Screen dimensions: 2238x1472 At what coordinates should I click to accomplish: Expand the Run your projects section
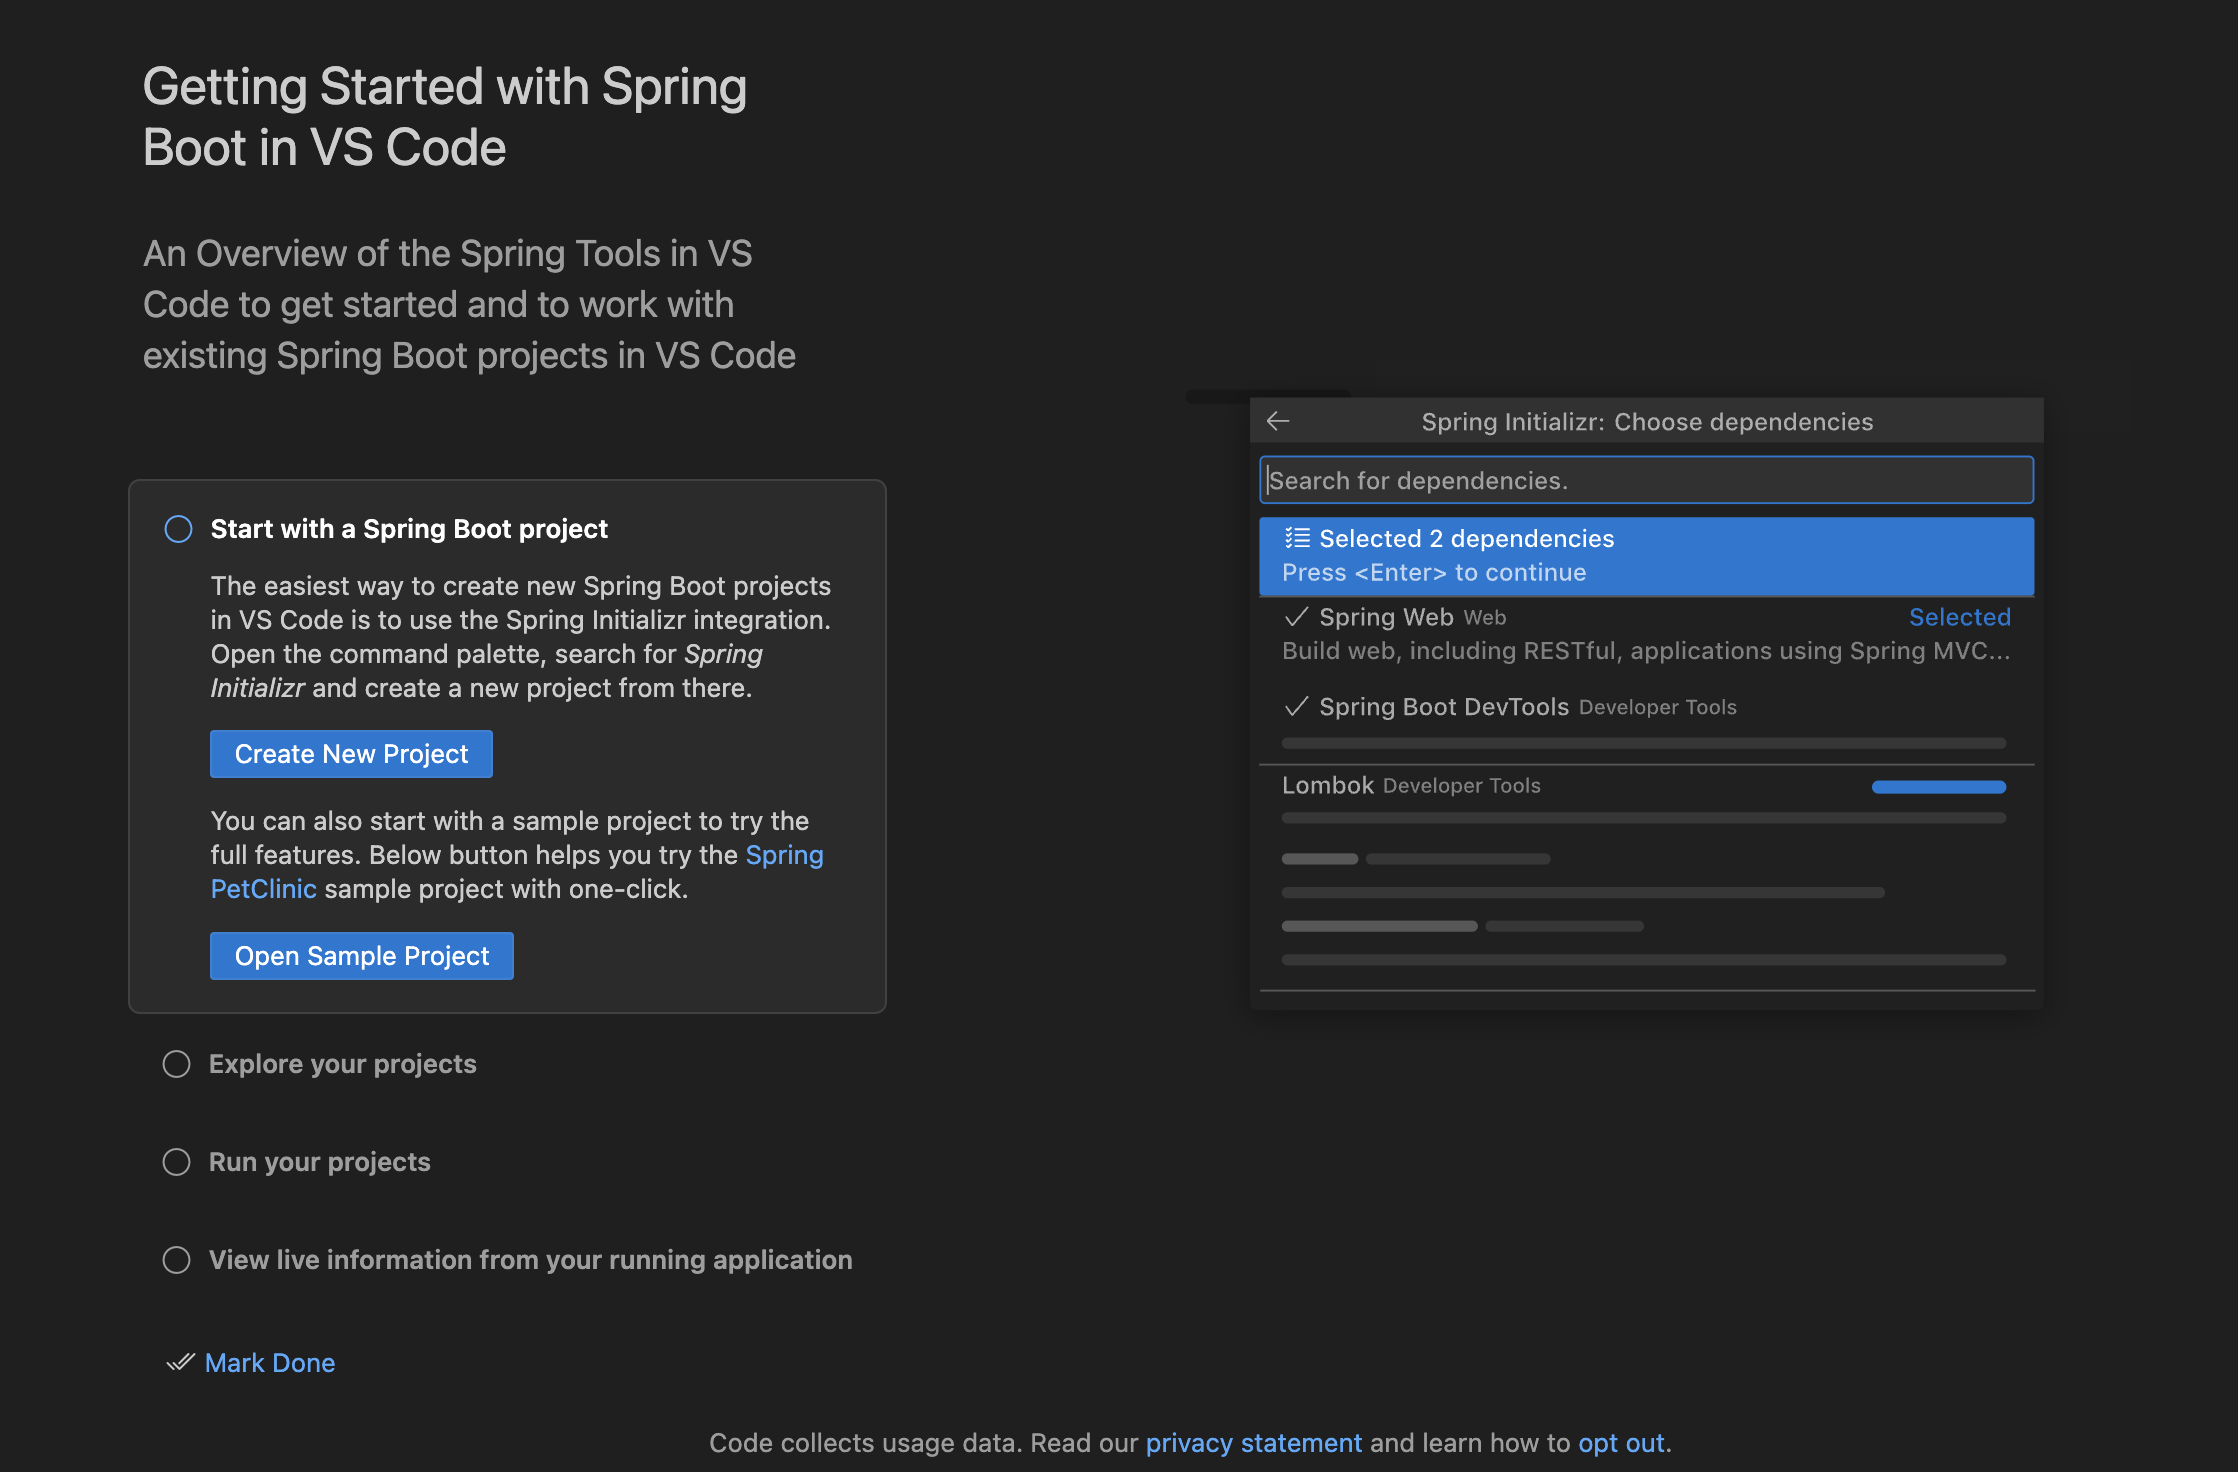[320, 1162]
